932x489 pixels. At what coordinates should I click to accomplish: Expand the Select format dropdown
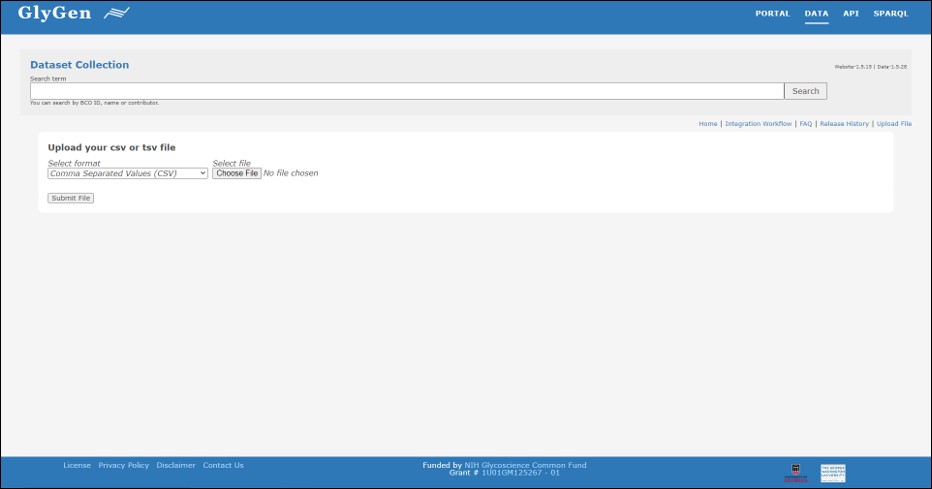128,173
